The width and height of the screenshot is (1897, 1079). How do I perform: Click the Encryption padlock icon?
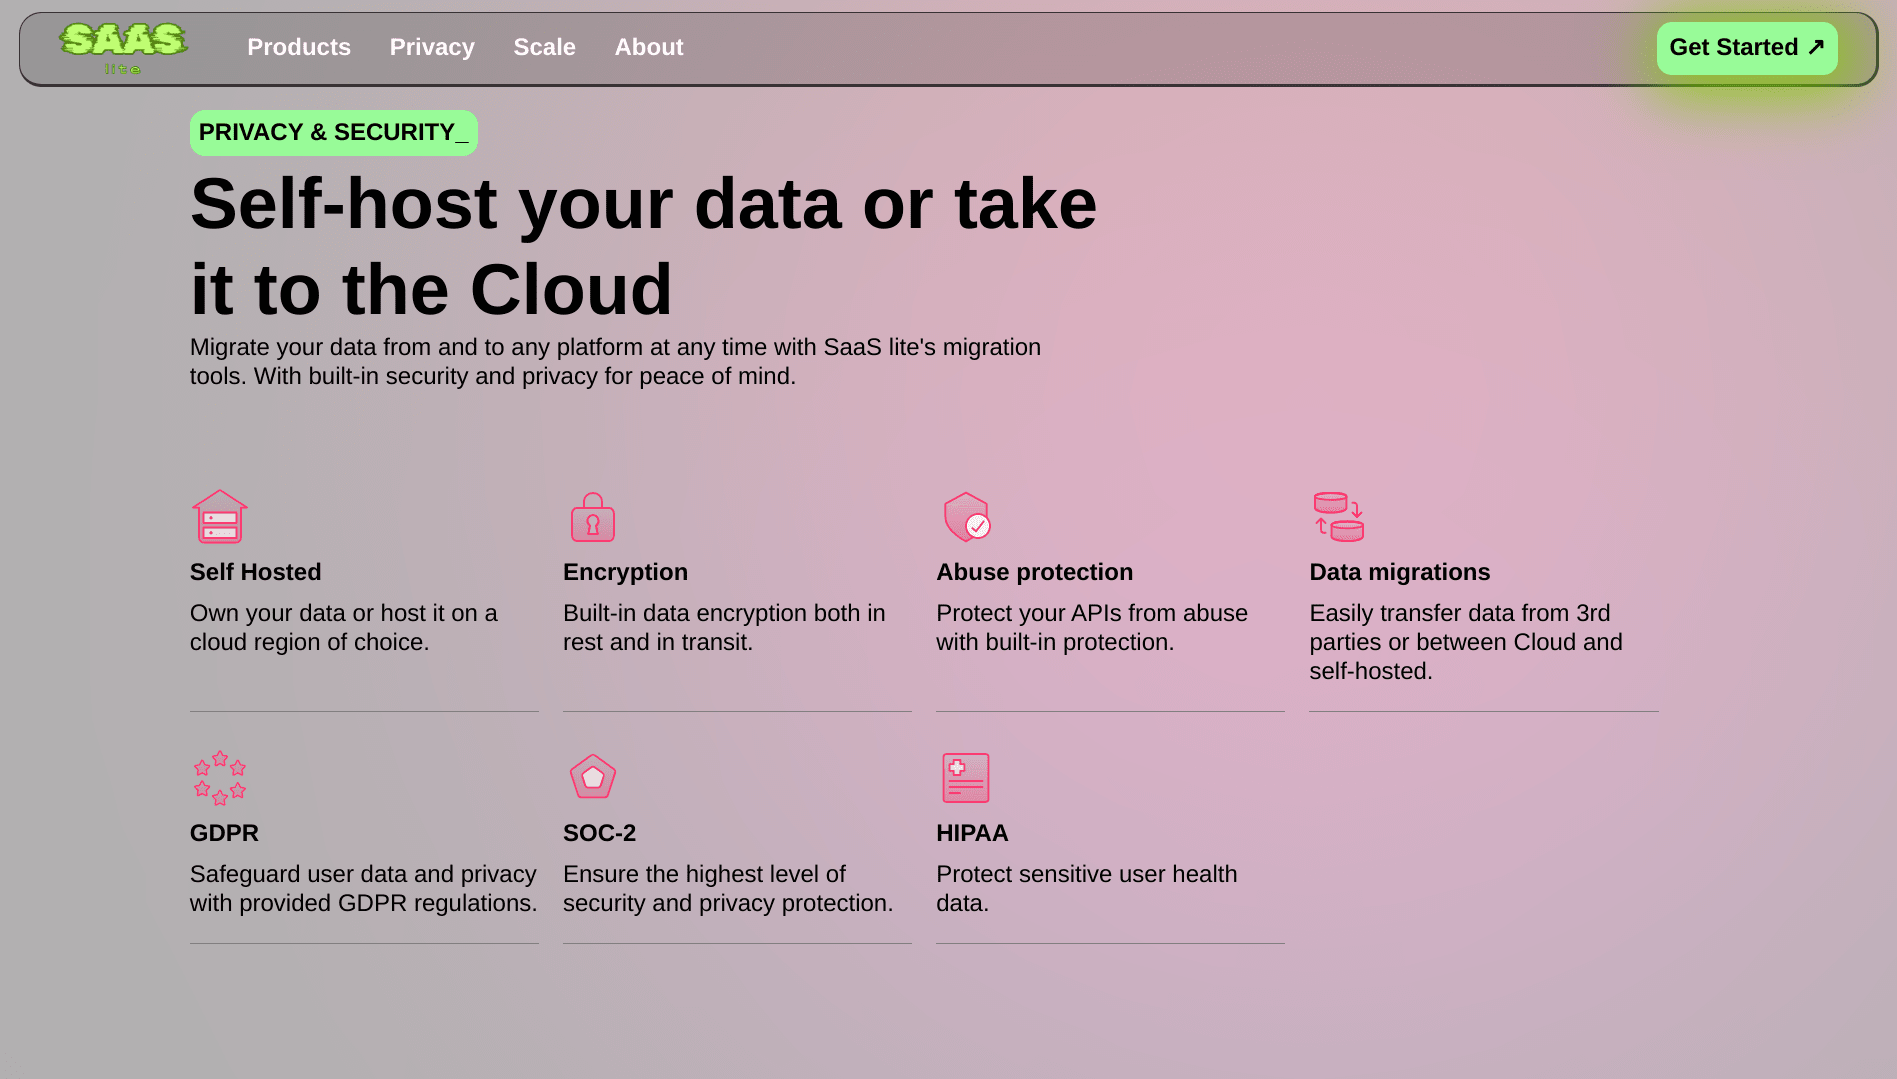click(593, 516)
